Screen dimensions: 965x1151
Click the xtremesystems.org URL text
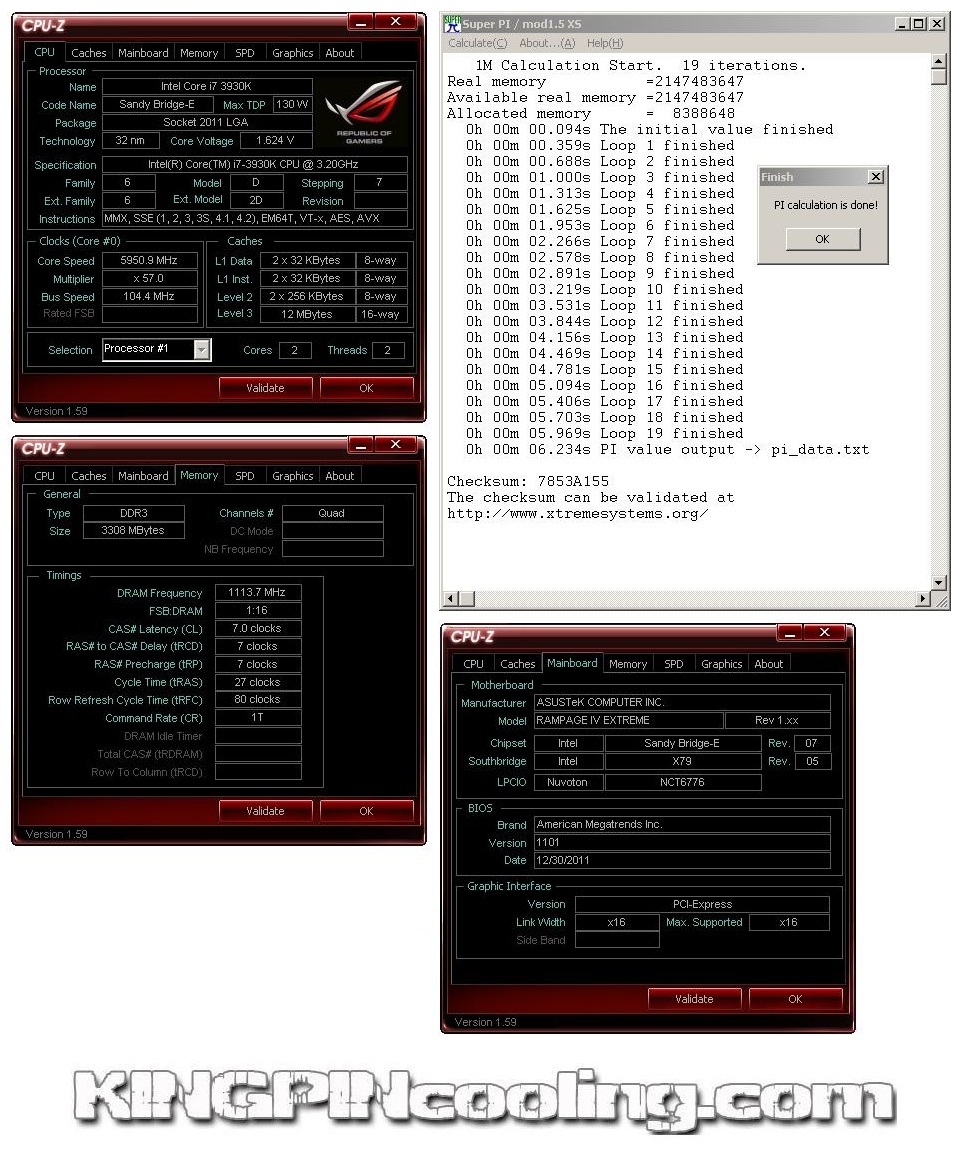(578, 514)
